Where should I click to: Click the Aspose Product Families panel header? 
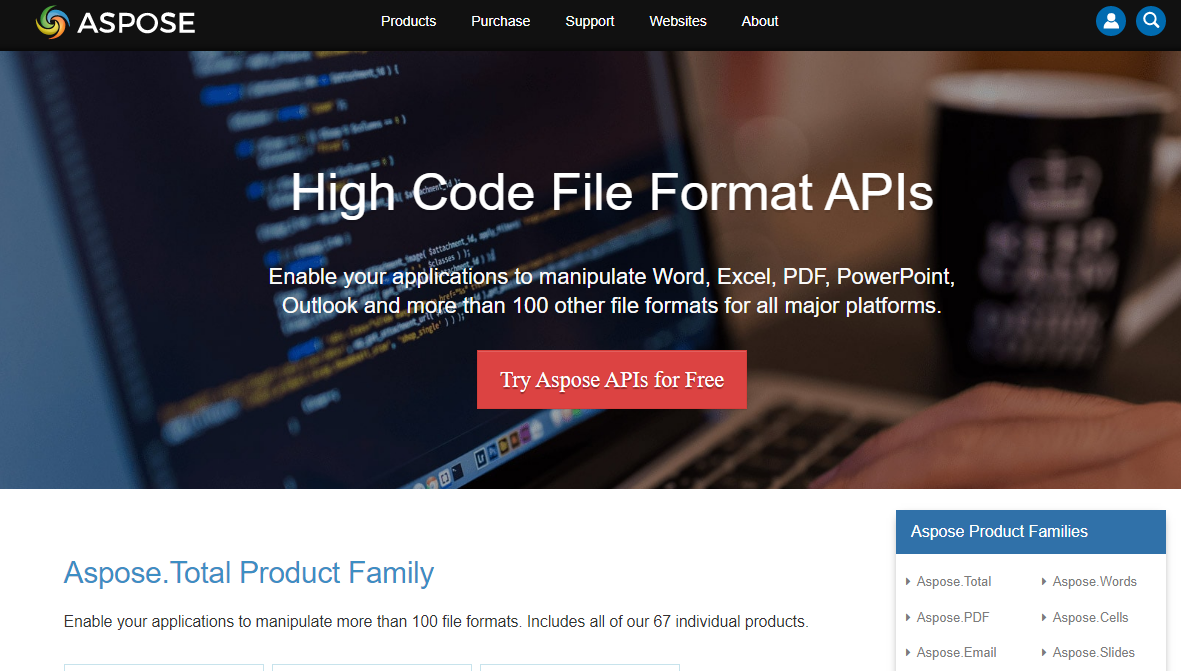[x=1030, y=532]
